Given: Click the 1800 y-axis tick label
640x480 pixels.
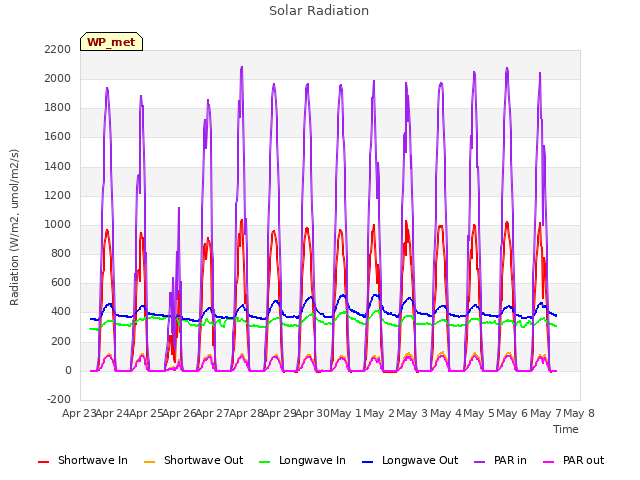Looking at the screenshot, I should (x=58, y=108).
